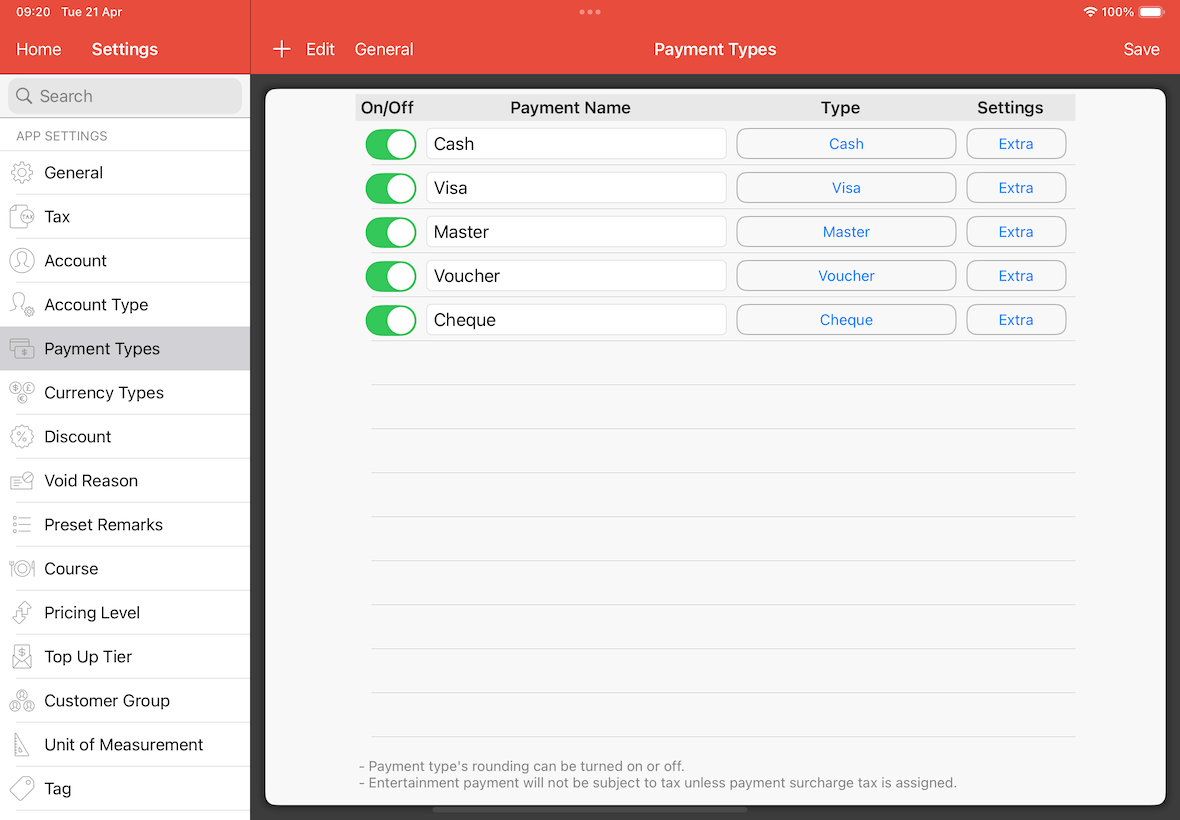
Task: Open Pricing Level settings
Action: click(x=125, y=612)
